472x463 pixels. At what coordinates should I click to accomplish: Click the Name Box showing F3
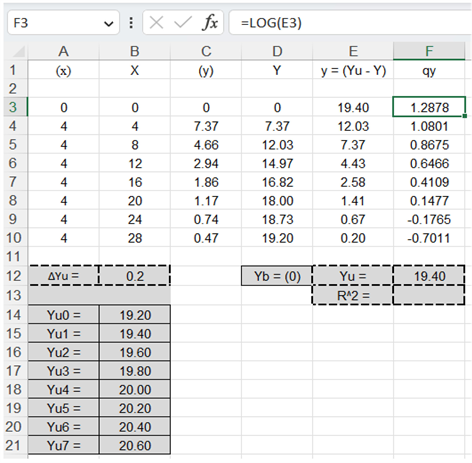click(63, 23)
